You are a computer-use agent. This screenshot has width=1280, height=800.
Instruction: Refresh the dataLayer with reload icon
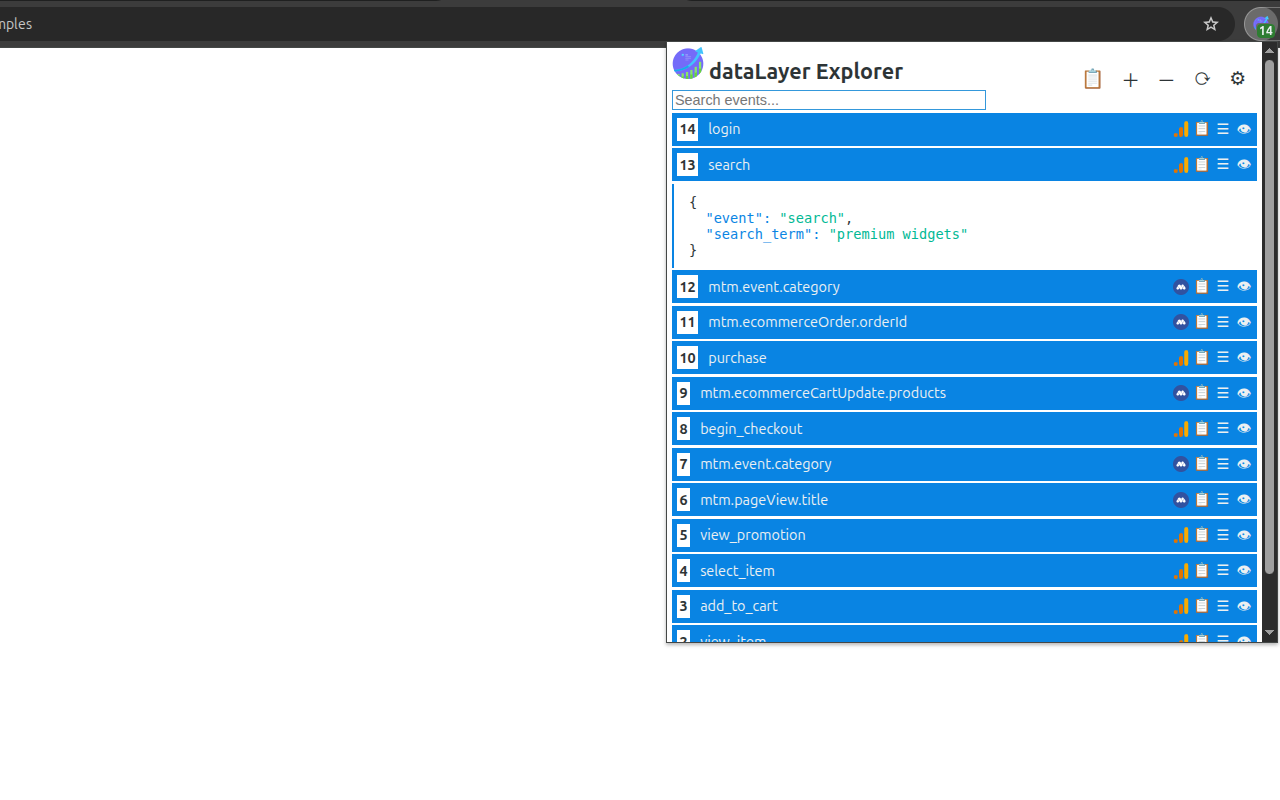(x=1202, y=79)
